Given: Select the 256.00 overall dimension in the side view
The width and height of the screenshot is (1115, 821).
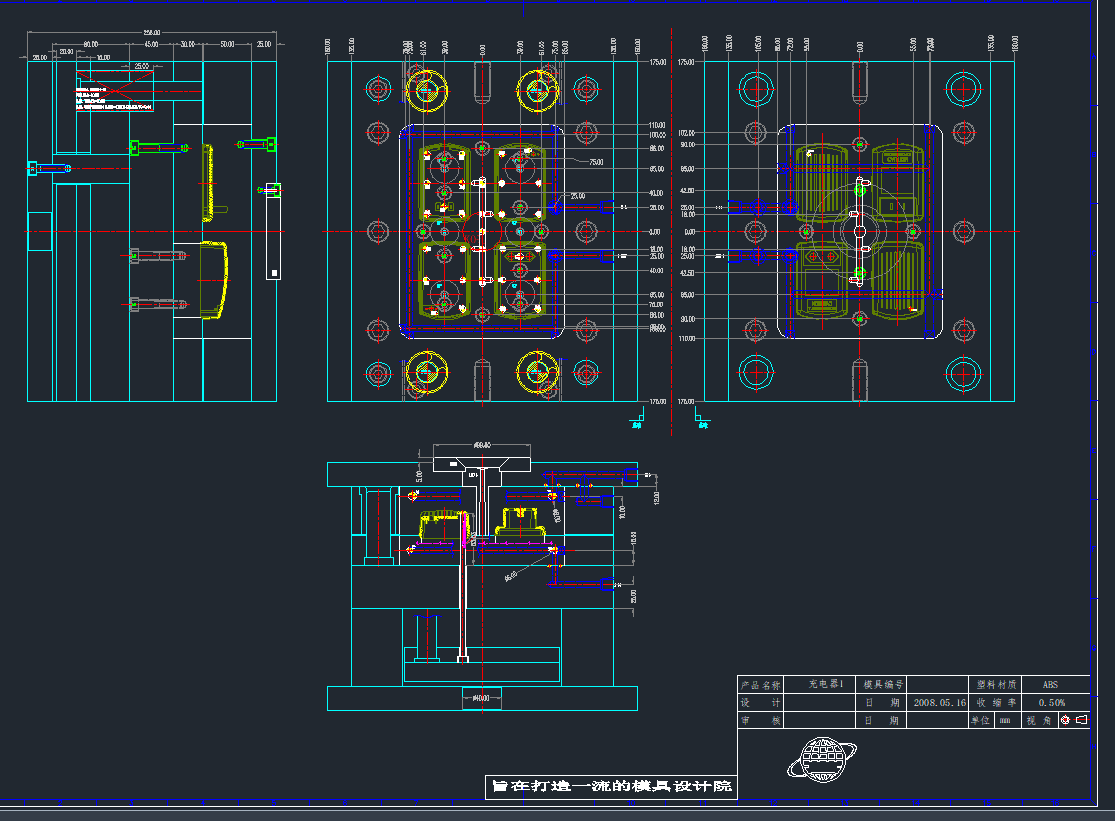Looking at the screenshot, I should [x=152, y=34].
